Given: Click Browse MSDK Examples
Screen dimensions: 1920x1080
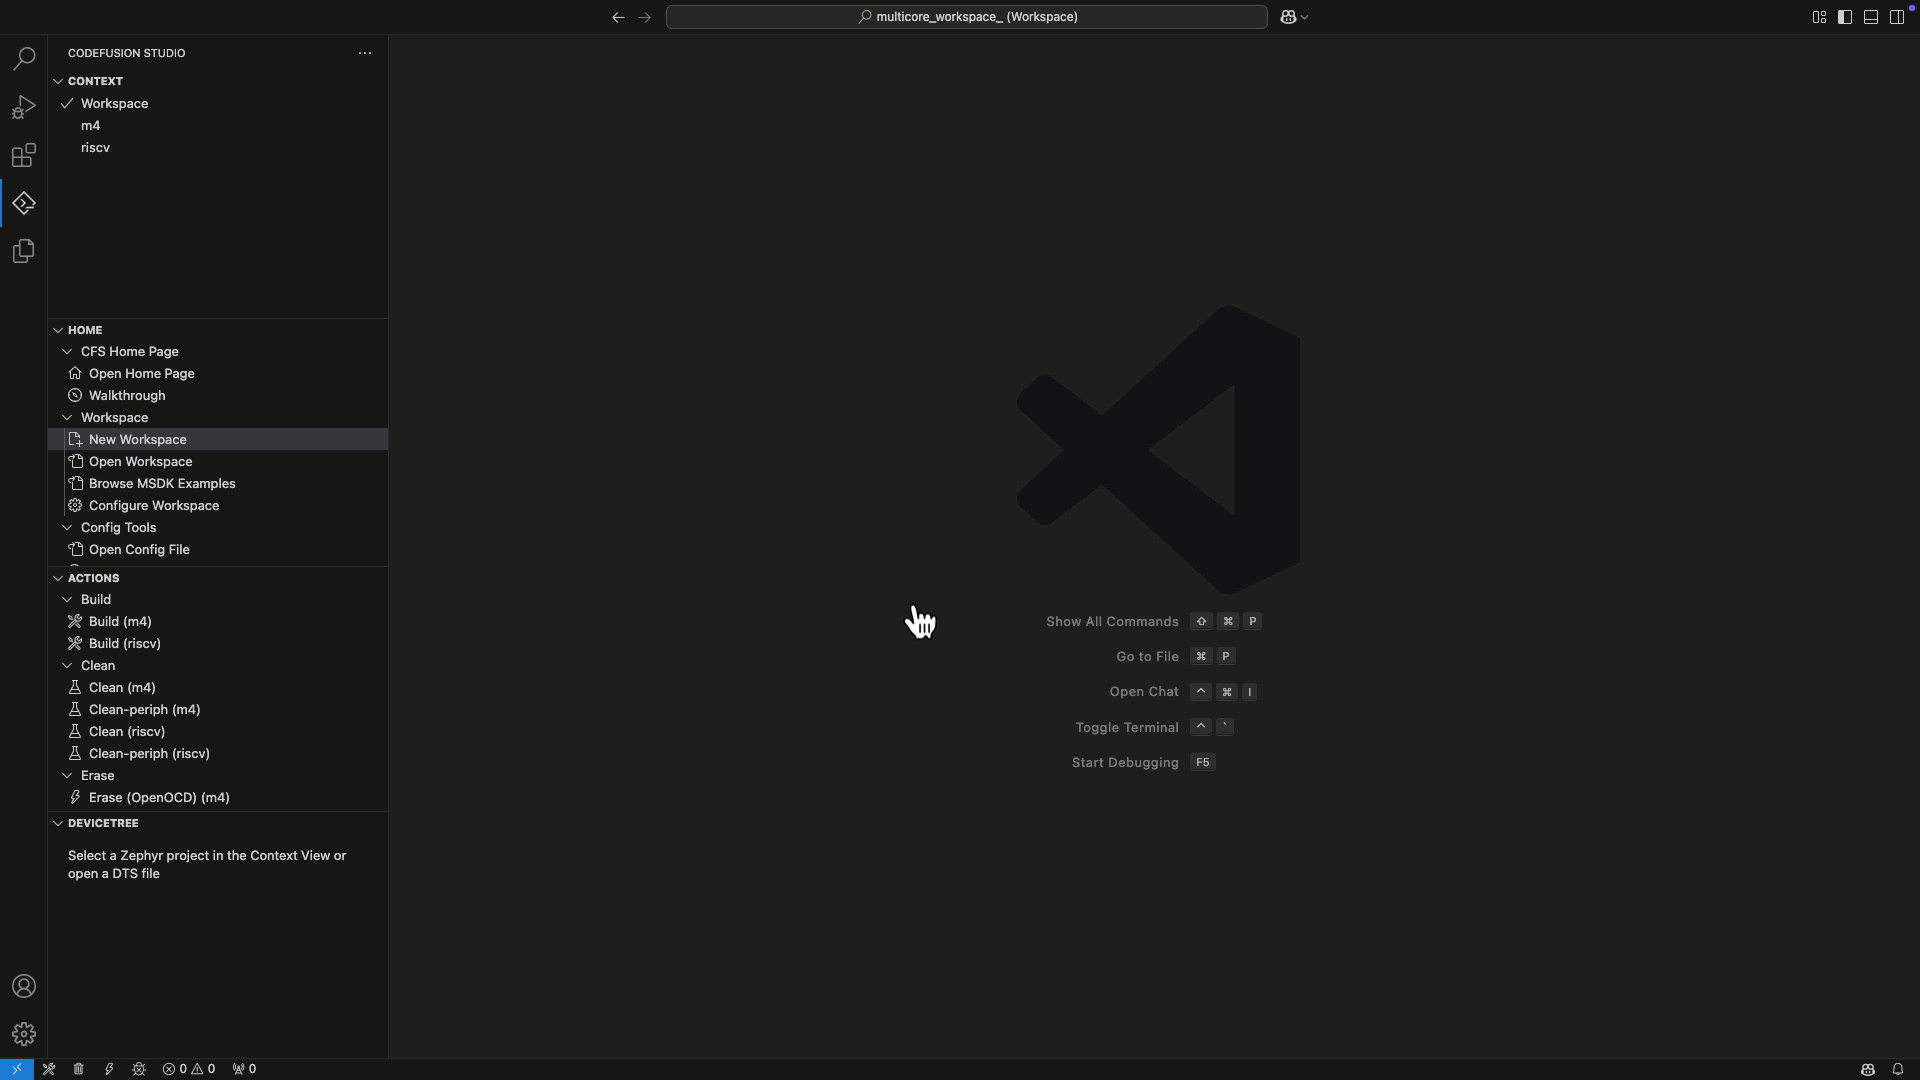Looking at the screenshot, I should coord(162,484).
